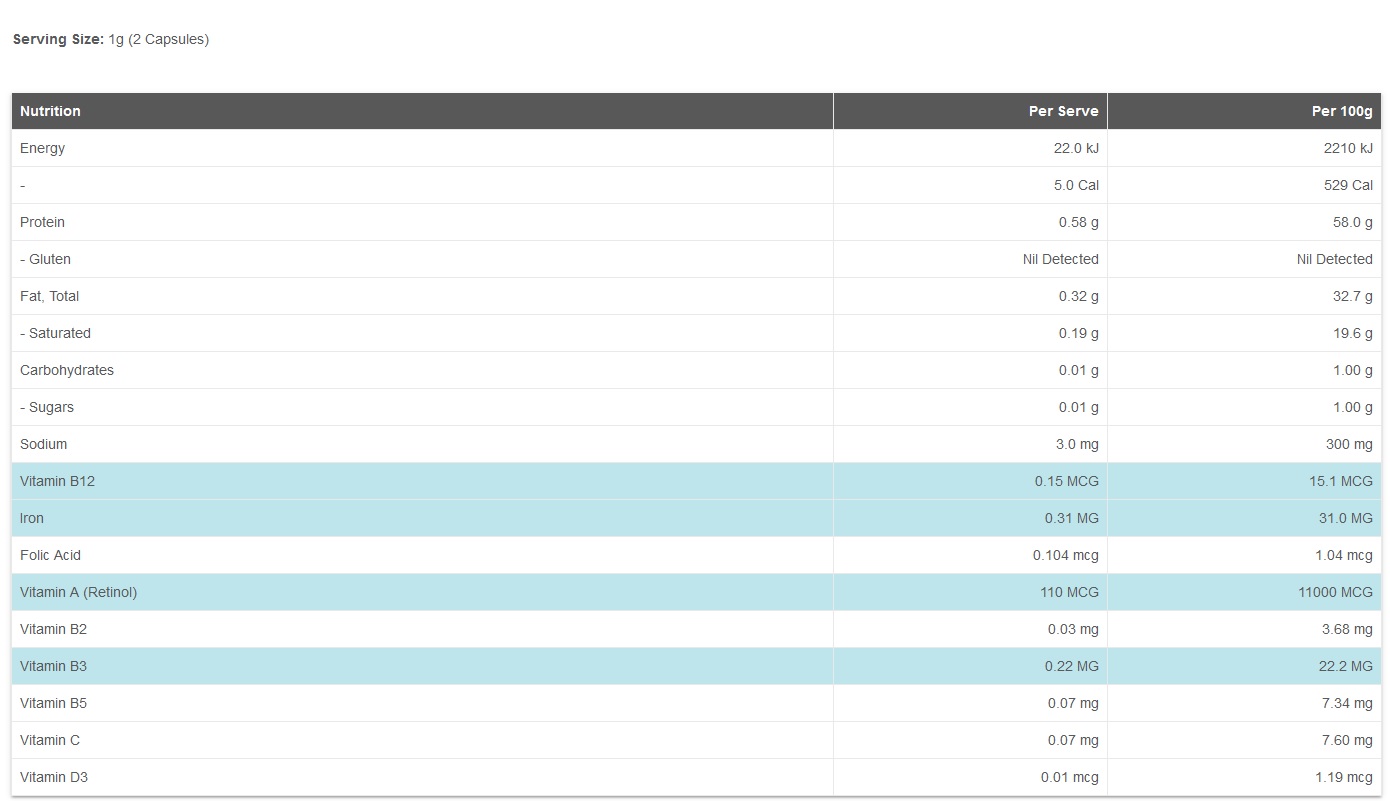The width and height of the screenshot is (1390, 801).
Task: Click the 19.6 g saturated value
Action: pyautogui.click(x=1353, y=333)
